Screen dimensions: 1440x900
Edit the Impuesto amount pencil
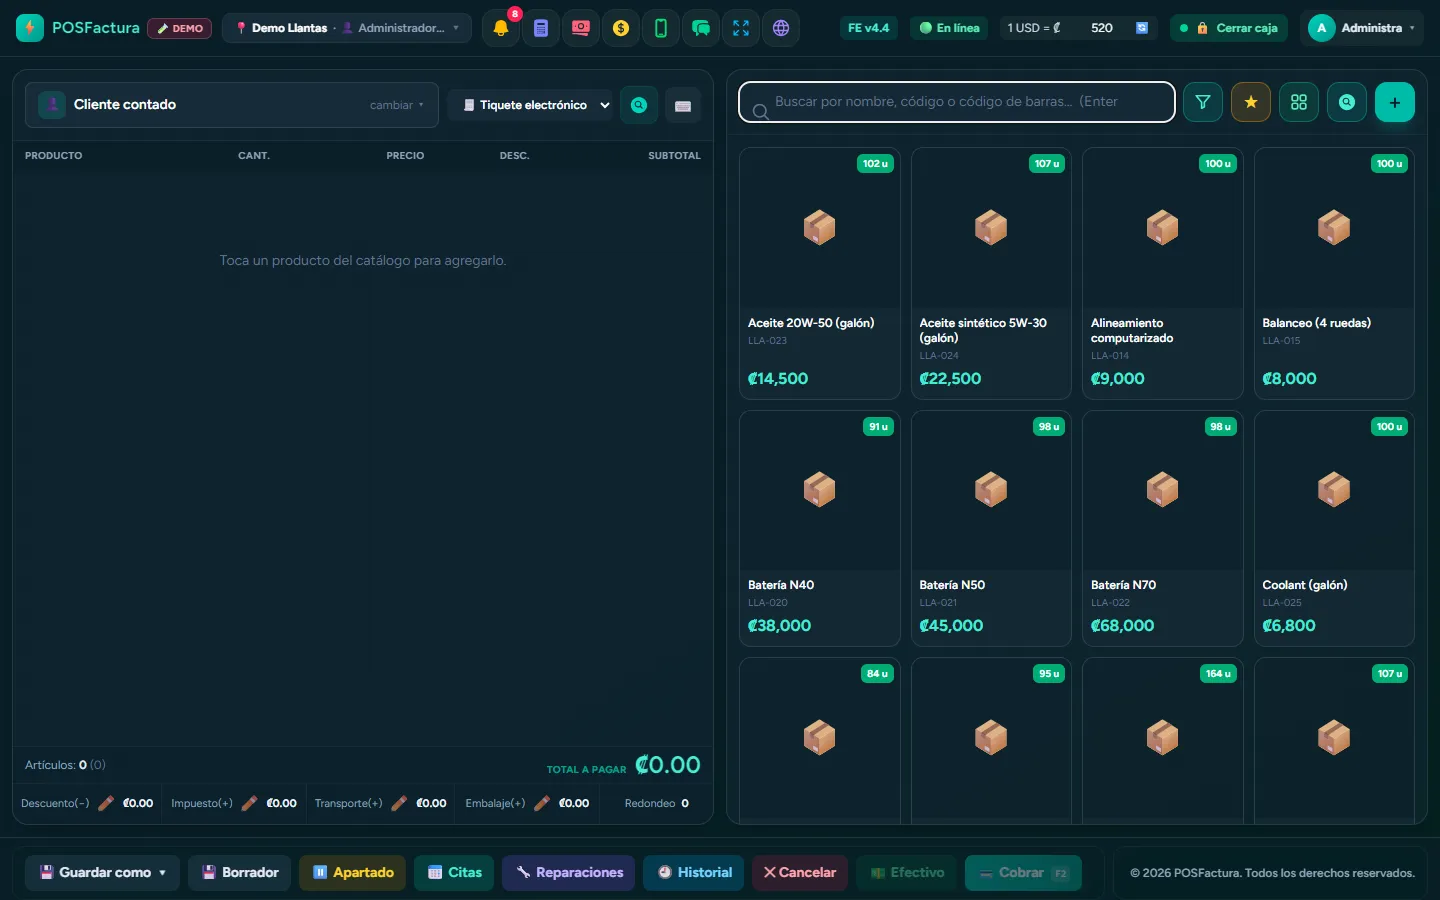coord(249,803)
